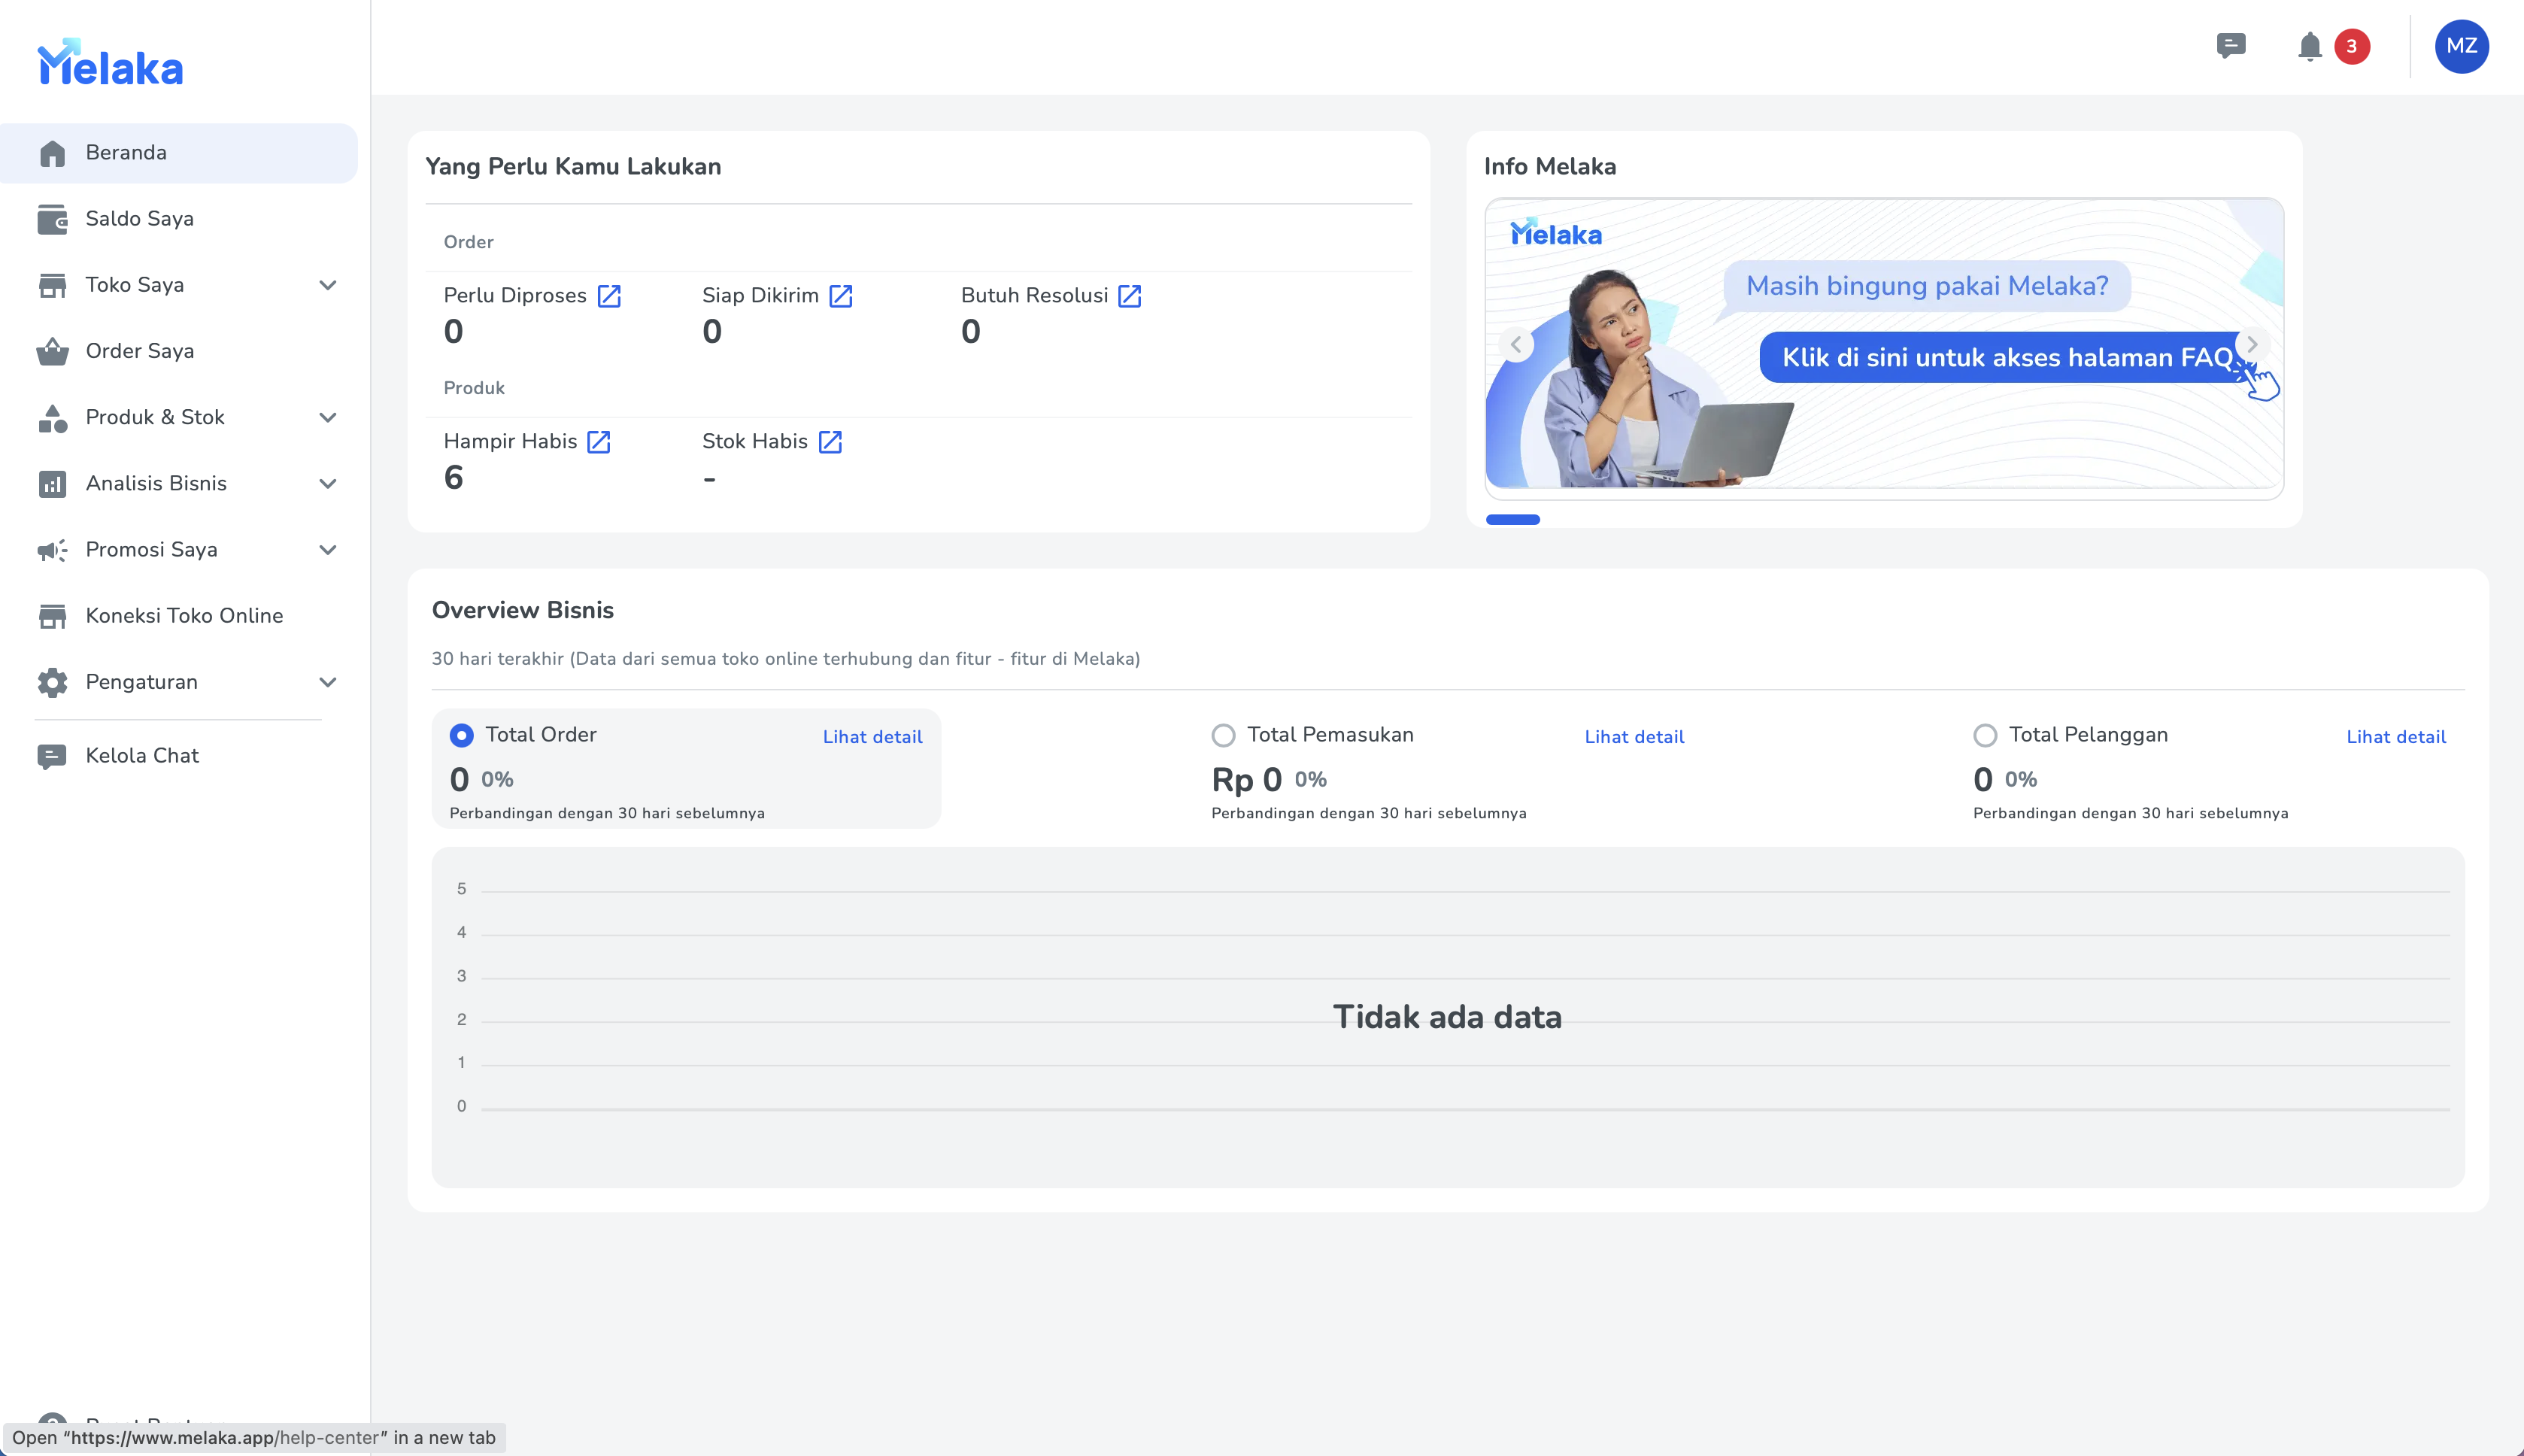Click the Melaka logo in sidebar
Screen dimensions: 2524x1456
110,62
